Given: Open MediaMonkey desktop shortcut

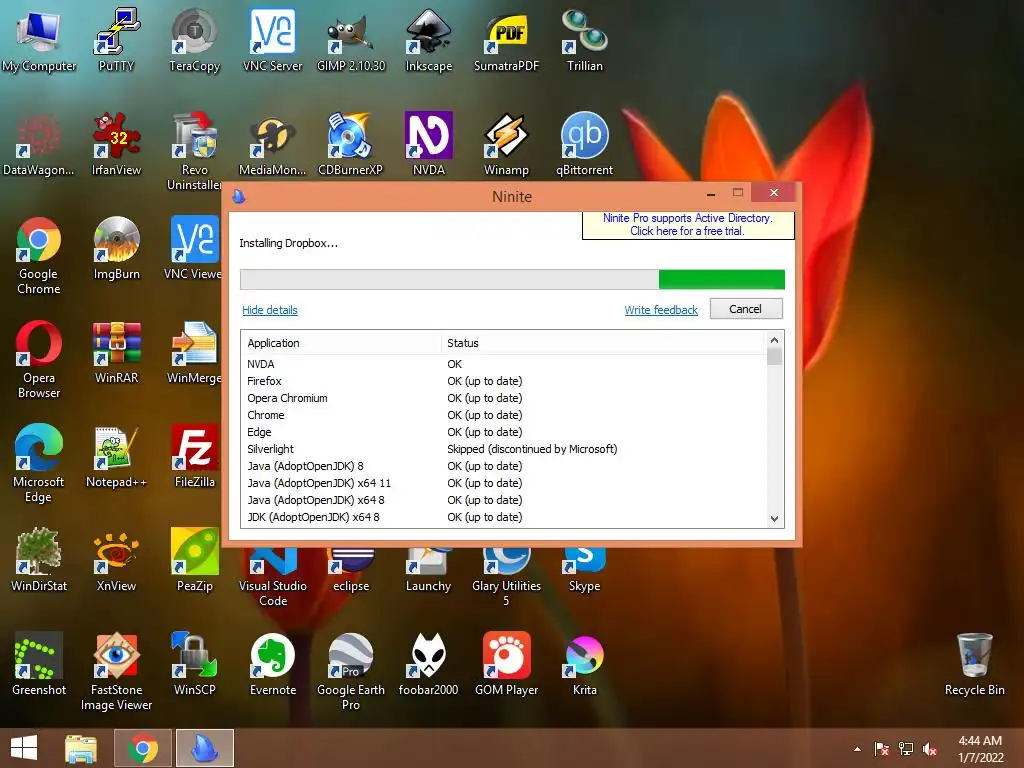Looking at the screenshot, I should tap(272, 144).
